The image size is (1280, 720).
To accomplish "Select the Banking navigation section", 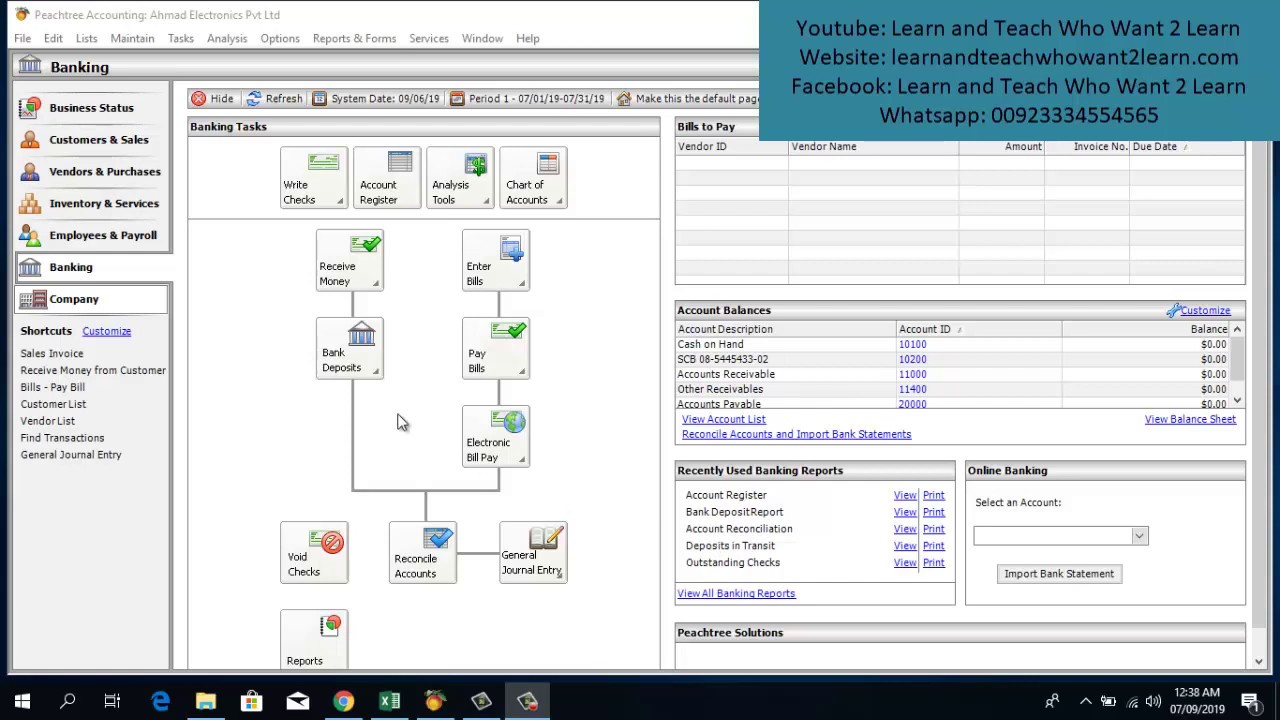I will [x=92, y=267].
